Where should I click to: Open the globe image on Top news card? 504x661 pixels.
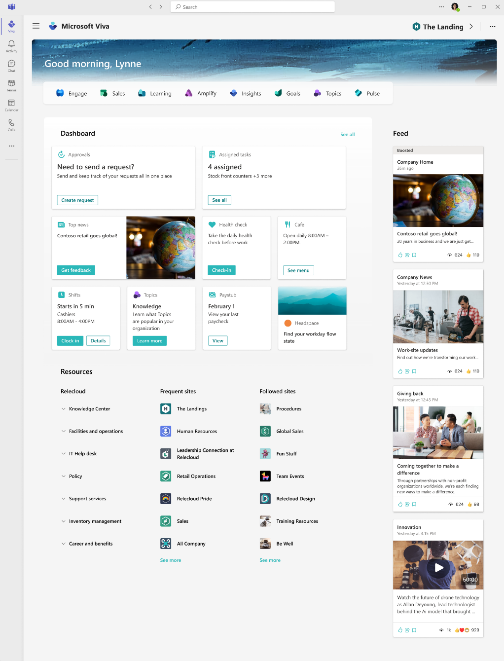coord(161,248)
